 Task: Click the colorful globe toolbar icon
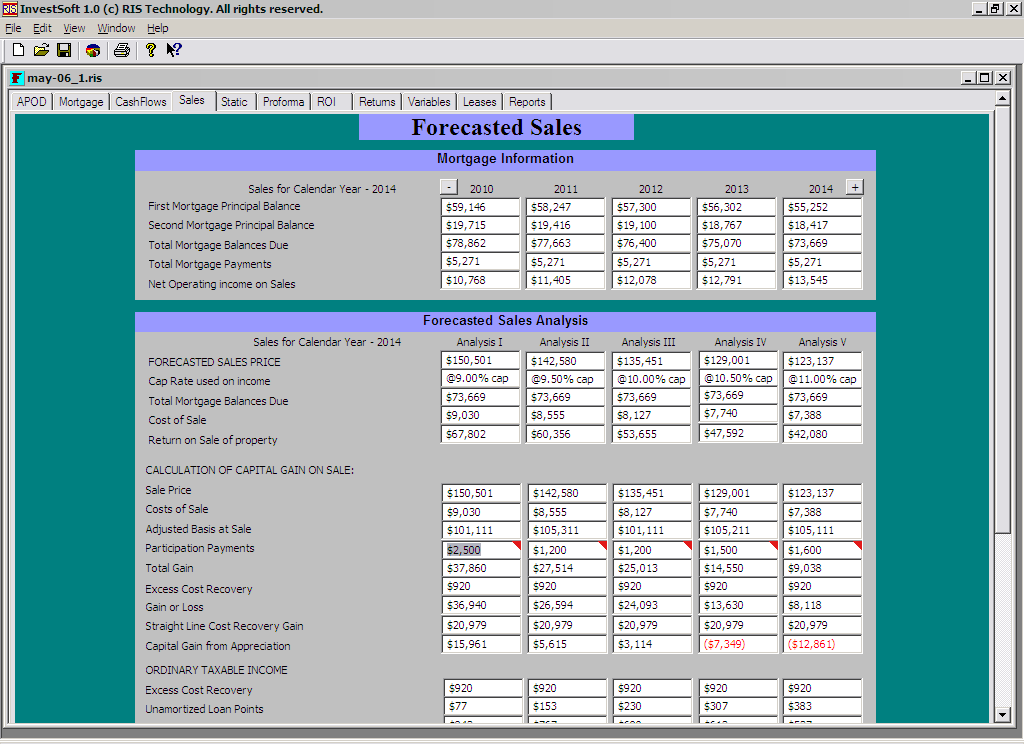[x=93, y=50]
